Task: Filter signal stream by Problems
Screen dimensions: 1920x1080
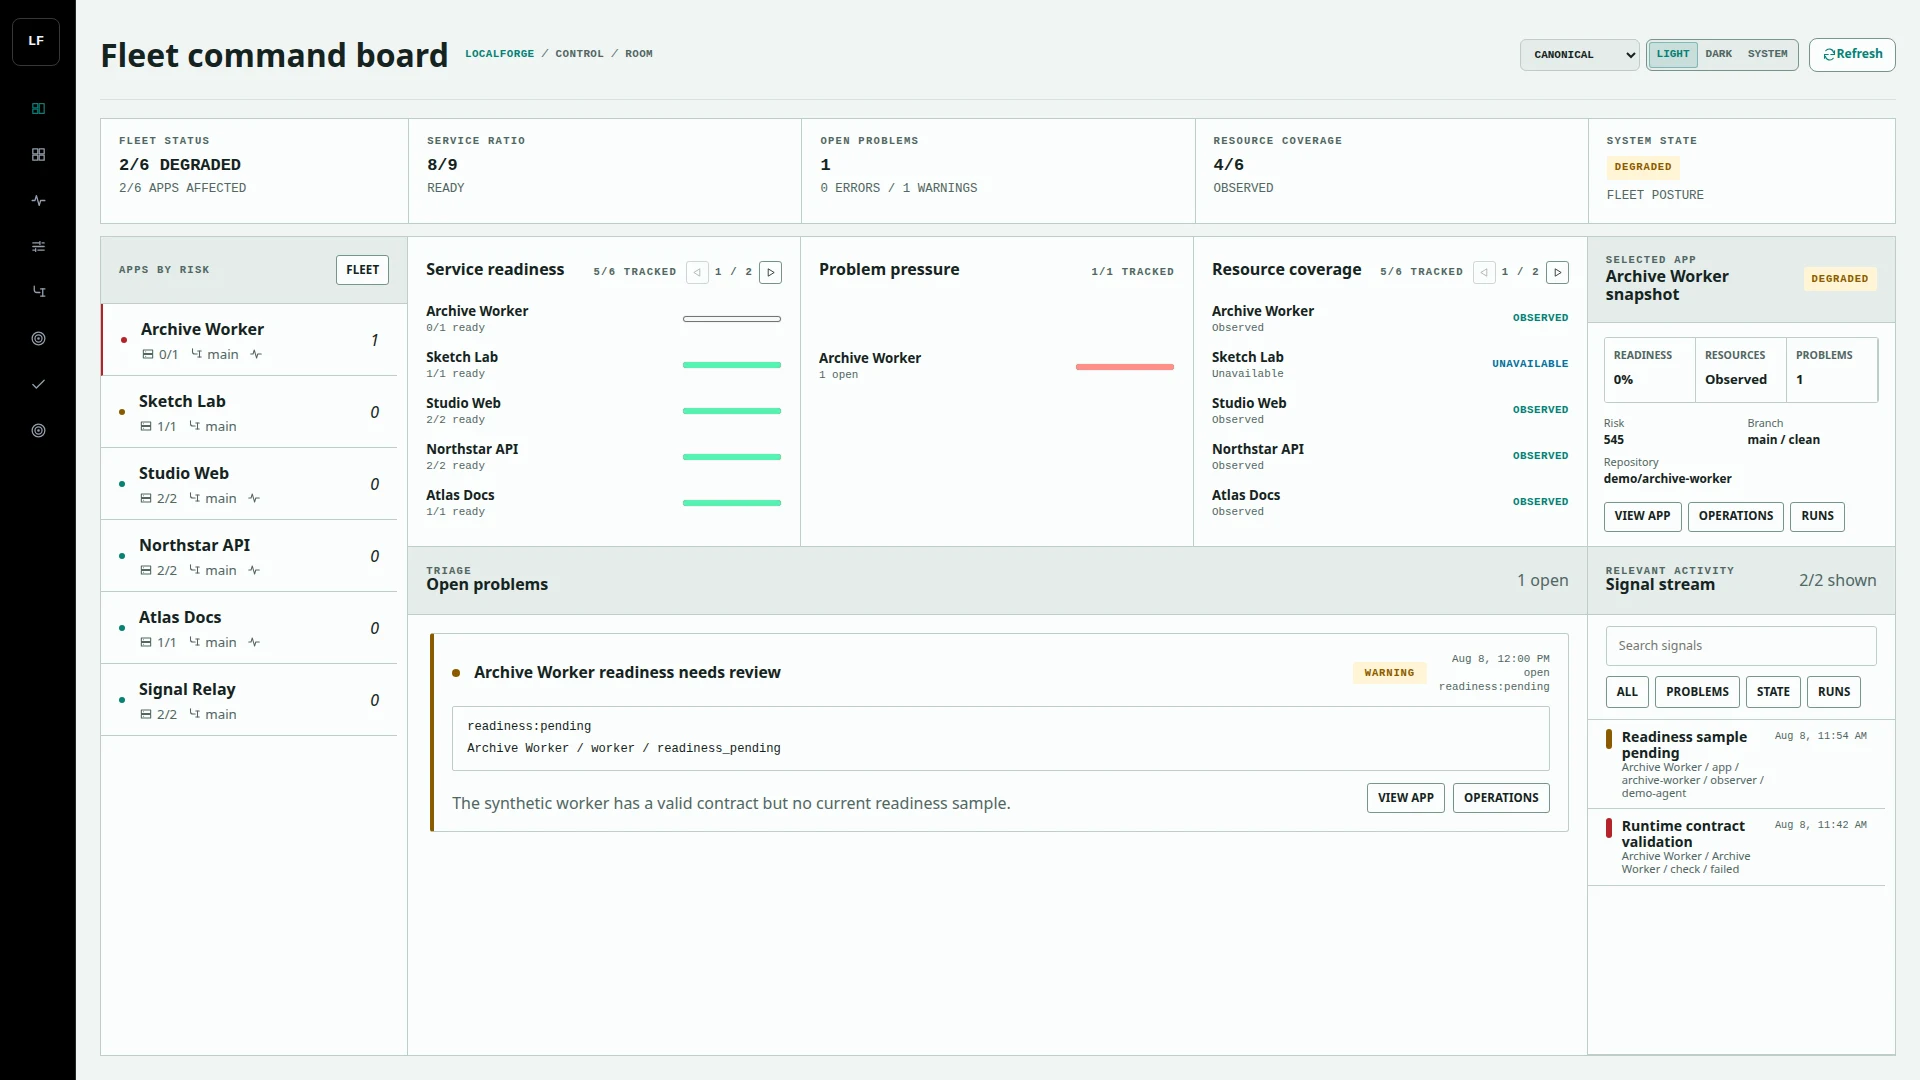Action: click(1697, 692)
